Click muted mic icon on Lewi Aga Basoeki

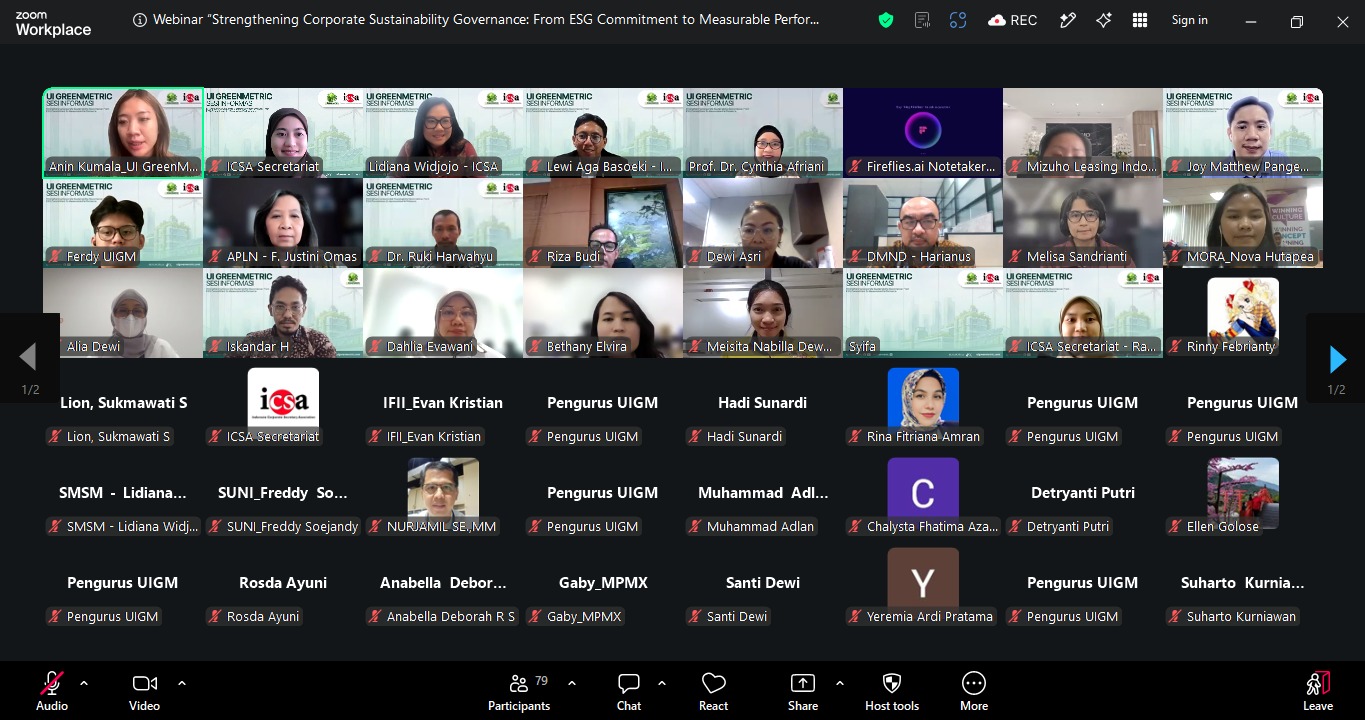click(x=534, y=167)
